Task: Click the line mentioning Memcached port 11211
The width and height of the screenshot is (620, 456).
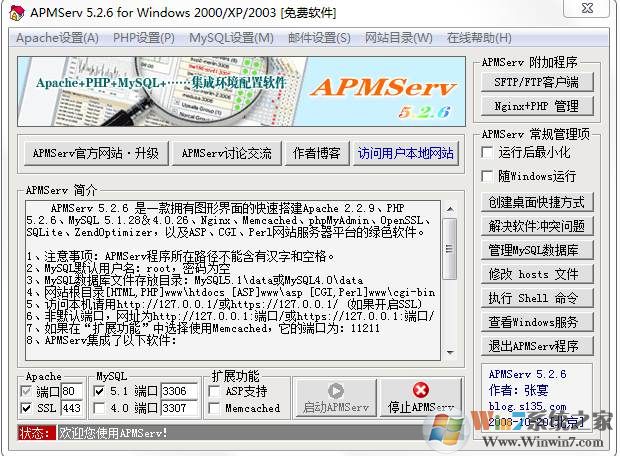Action: pyautogui.click(x=203, y=328)
